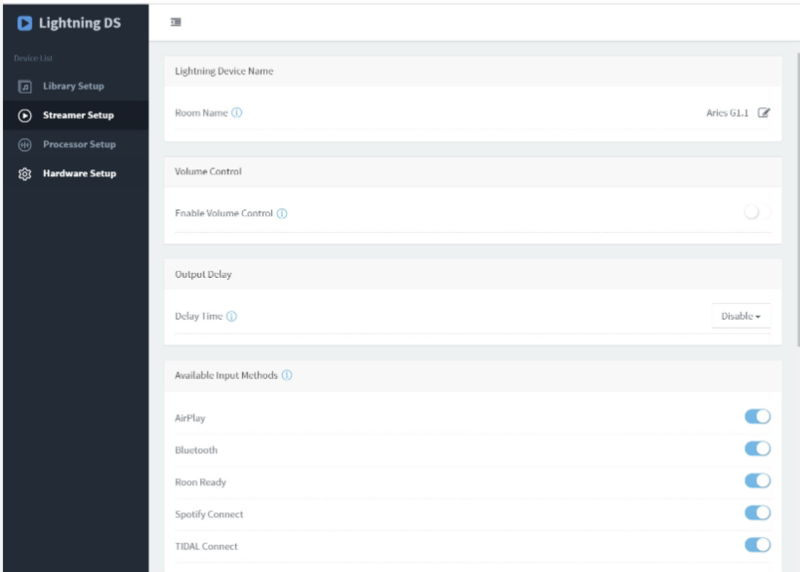Show Available Input Methods info icon
800x572 pixels.
point(287,375)
